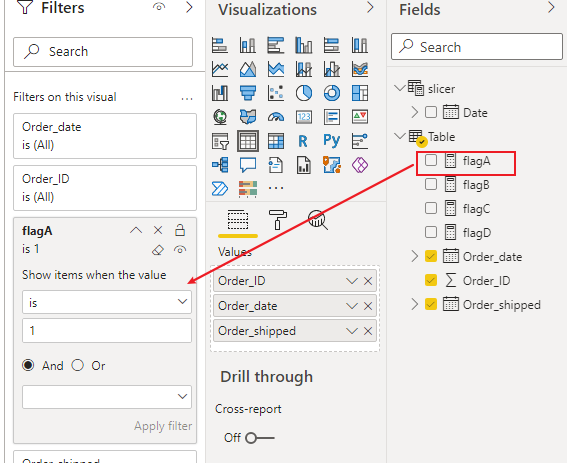
Task: Switch to the Format paint roller tab
Action: tap(278, 220)
